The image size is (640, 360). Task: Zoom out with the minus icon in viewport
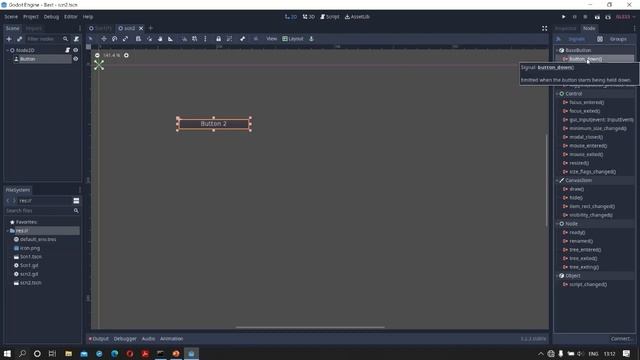97,55
